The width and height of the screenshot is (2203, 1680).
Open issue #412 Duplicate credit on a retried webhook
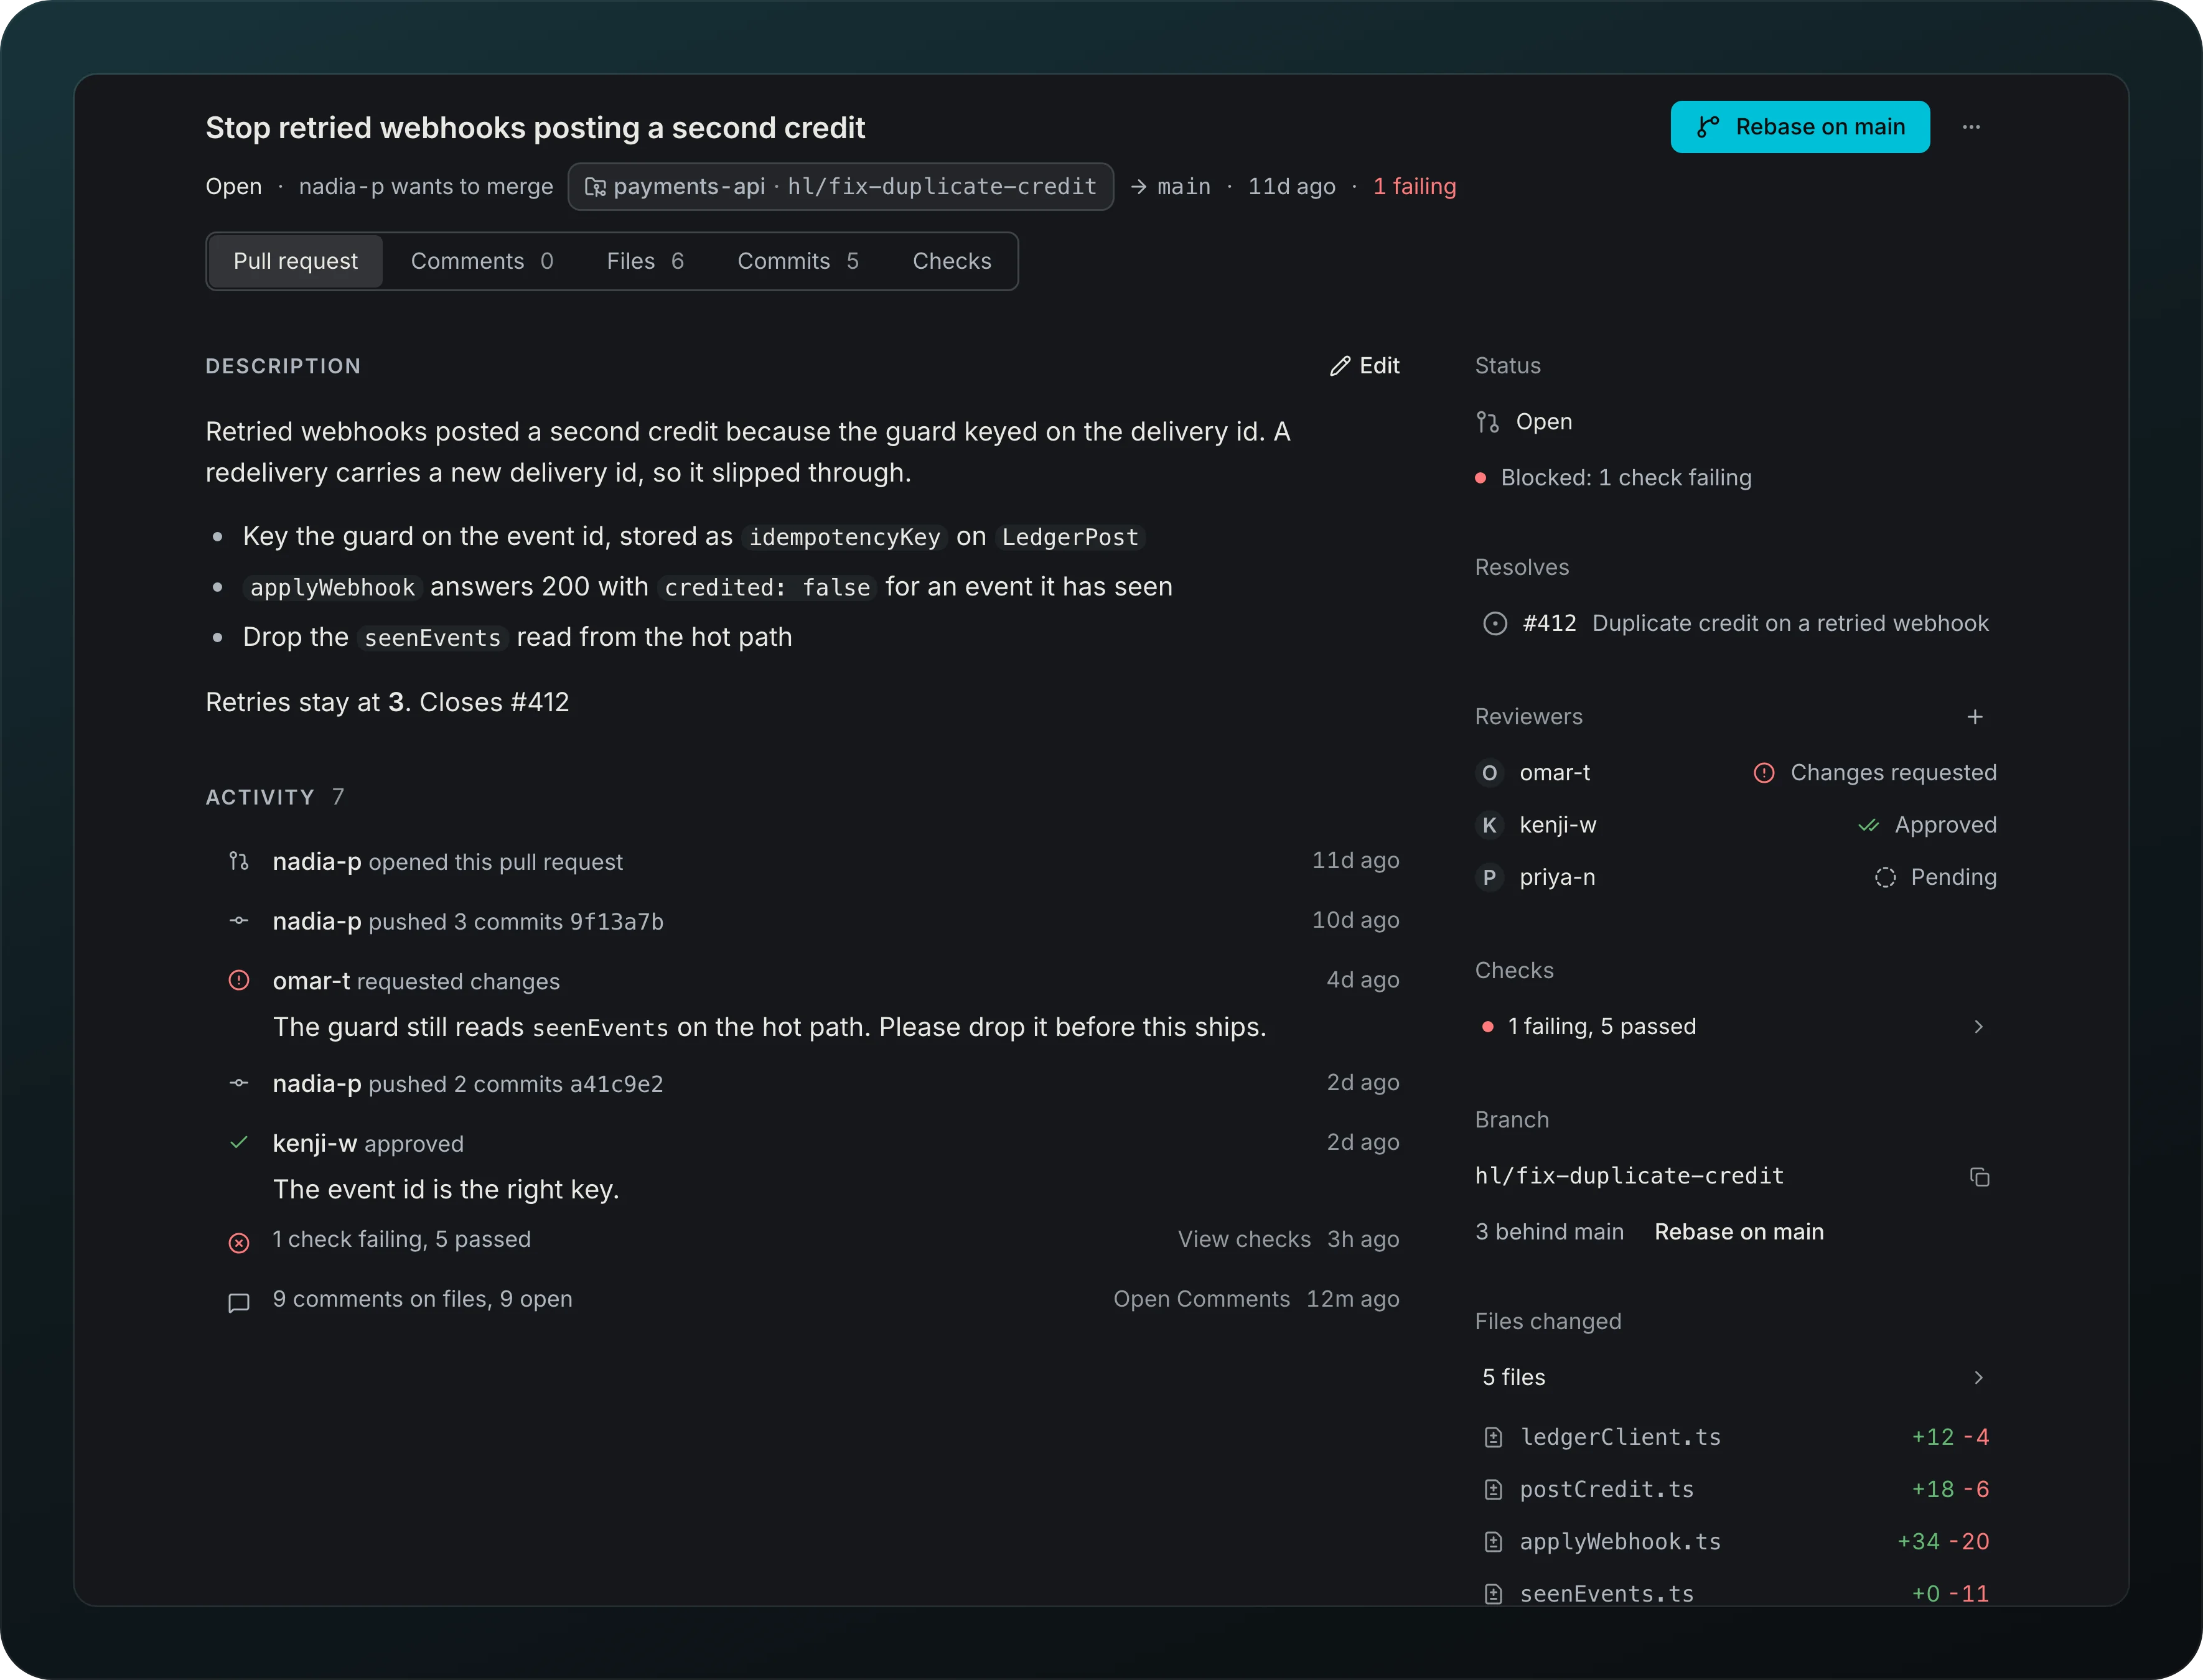click(x=1736, y=624)
